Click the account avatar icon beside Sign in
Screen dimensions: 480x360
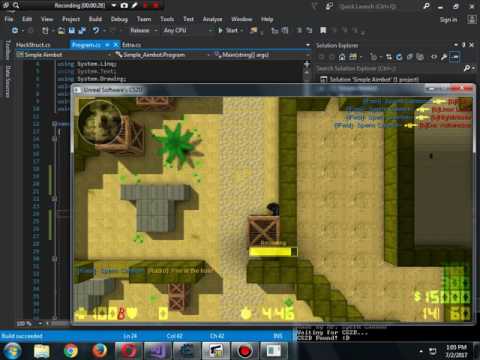(472, 19)
